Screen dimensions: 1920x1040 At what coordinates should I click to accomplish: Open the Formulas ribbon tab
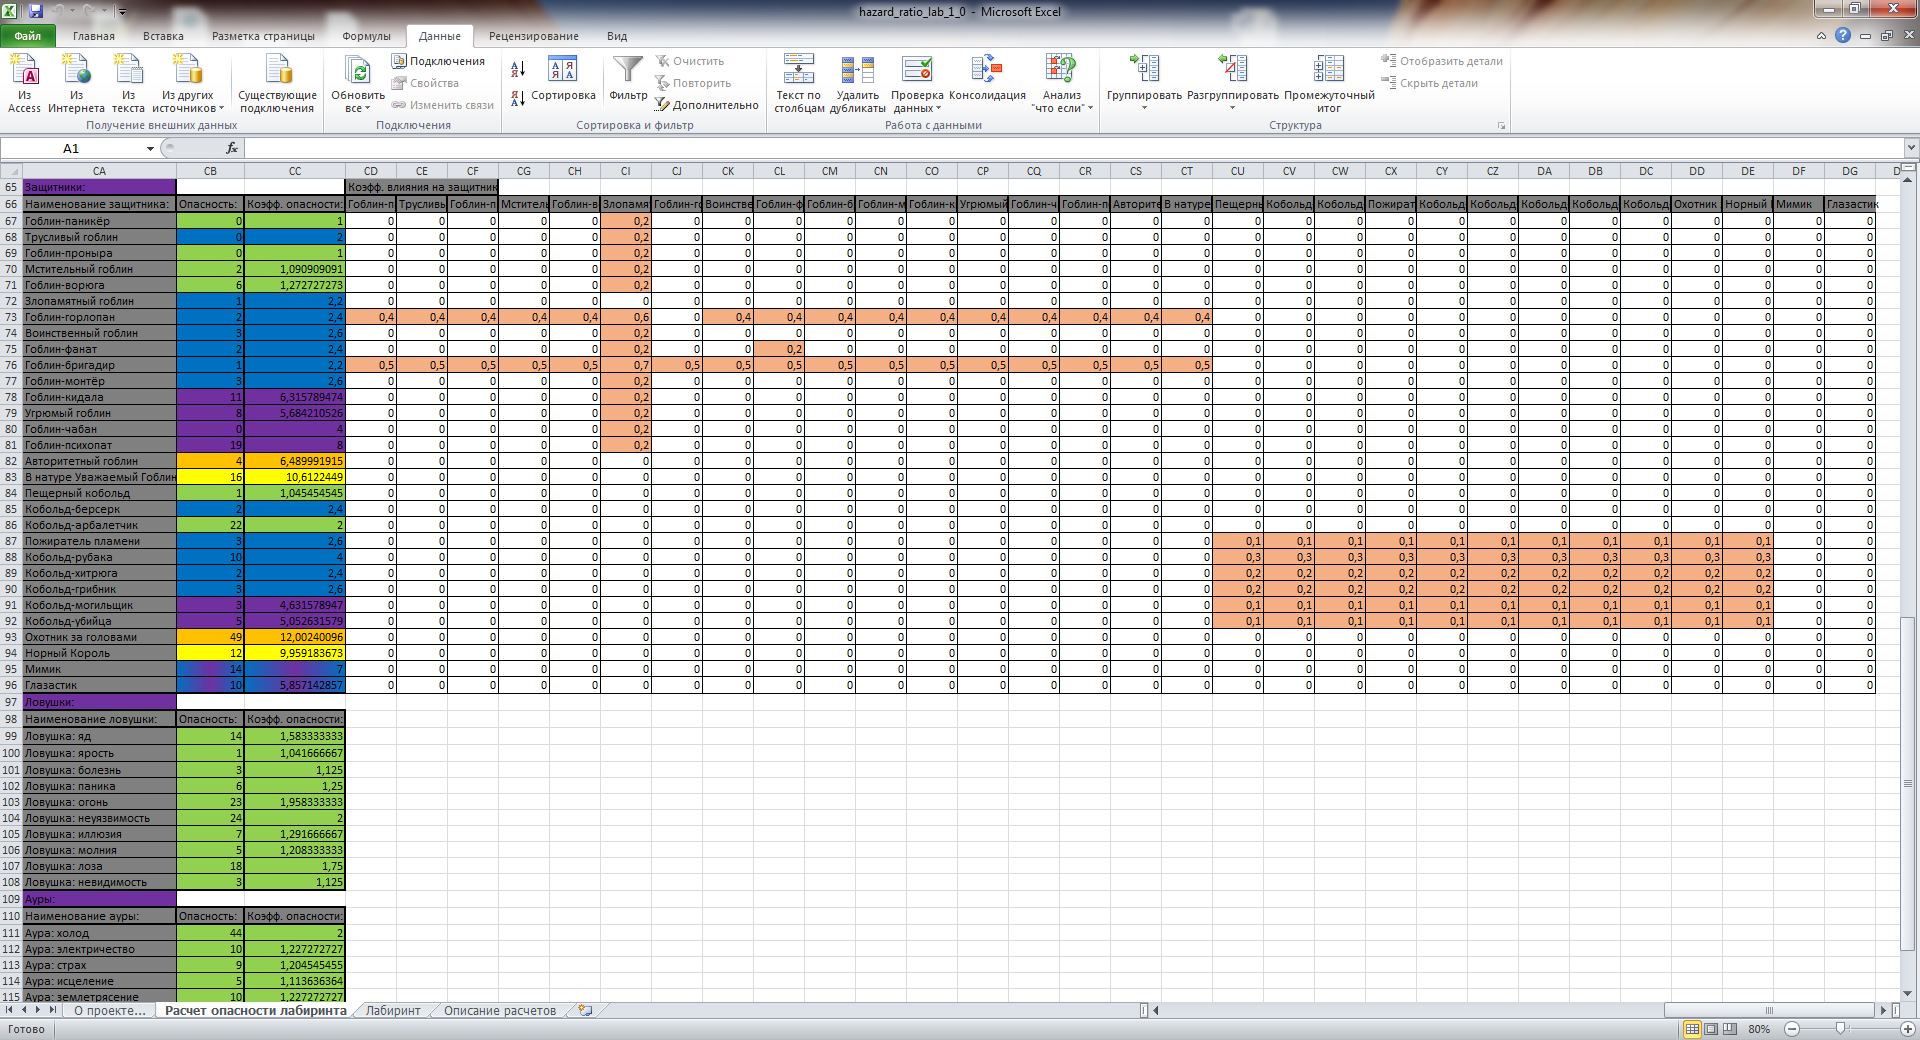[366, 36]
